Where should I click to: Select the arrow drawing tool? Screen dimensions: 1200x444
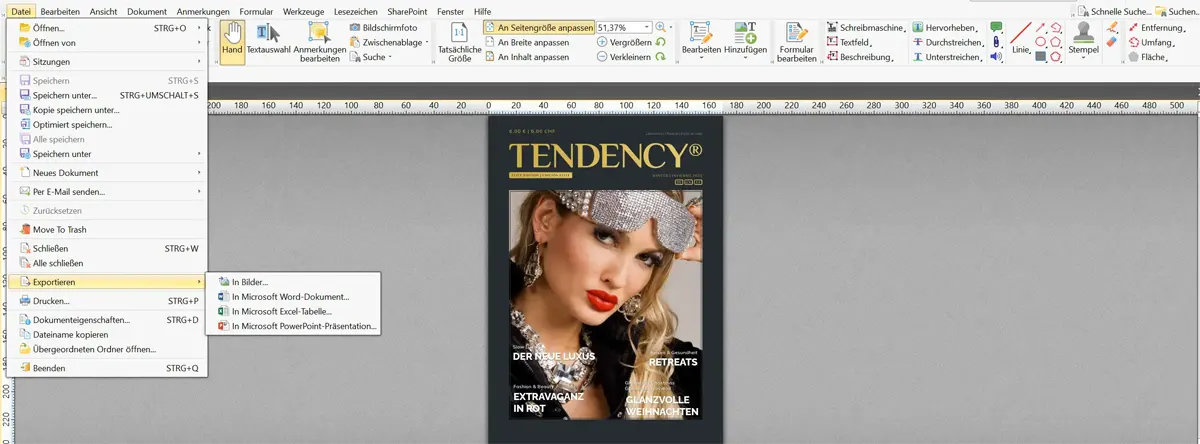[1041, 27]
